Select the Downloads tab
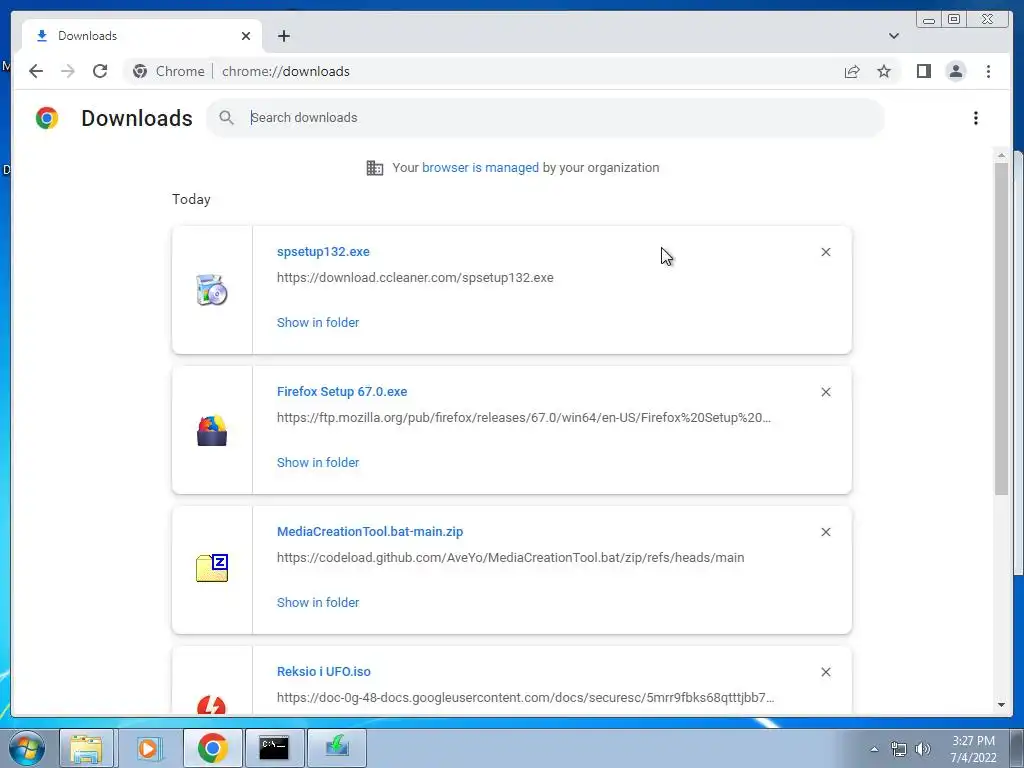The image size is (1024, 768). click(142, 36)
